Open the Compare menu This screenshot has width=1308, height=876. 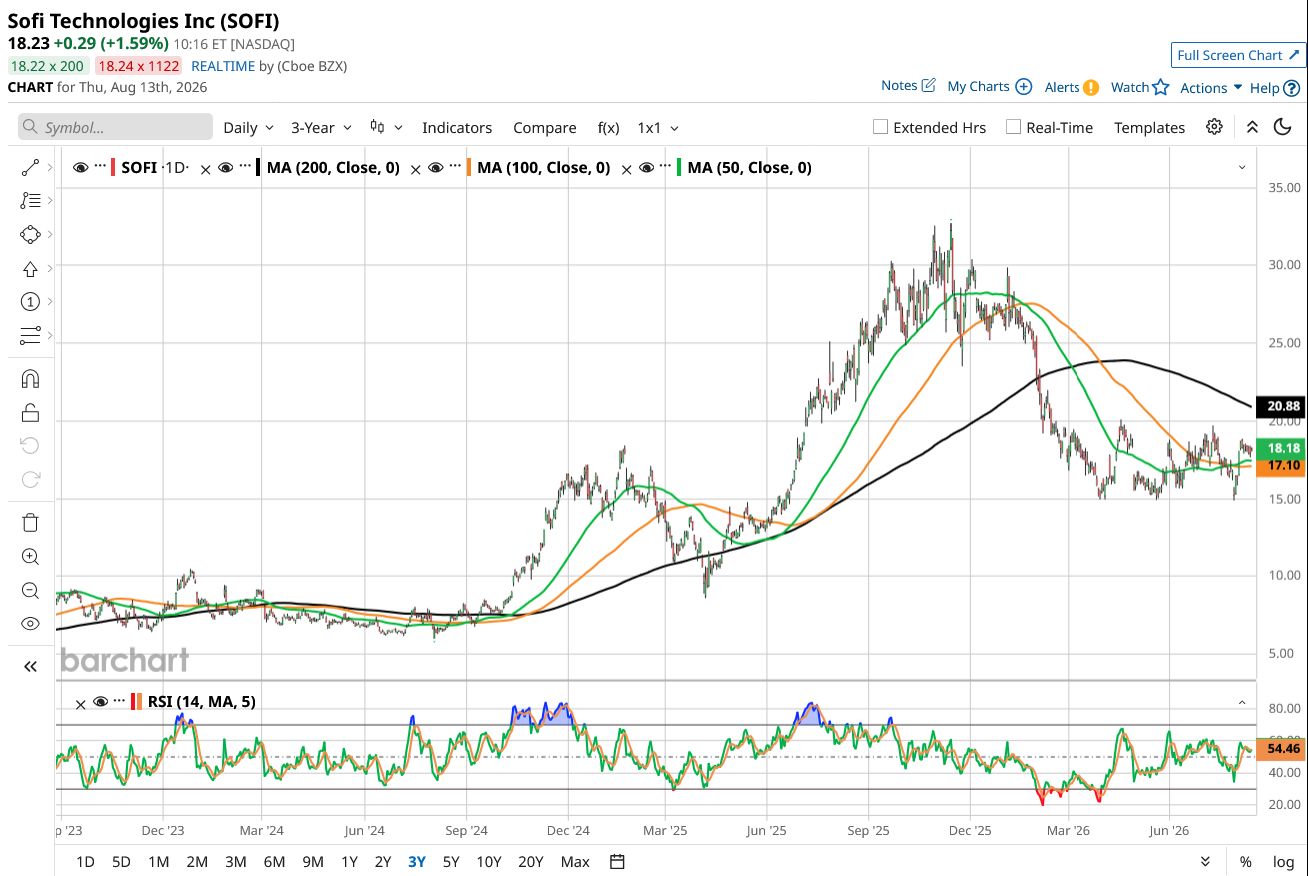545,128
